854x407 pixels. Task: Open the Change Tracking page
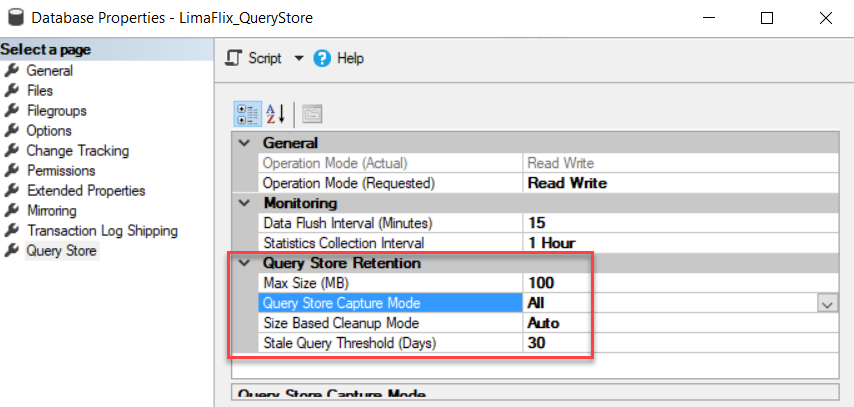(77, 151)
